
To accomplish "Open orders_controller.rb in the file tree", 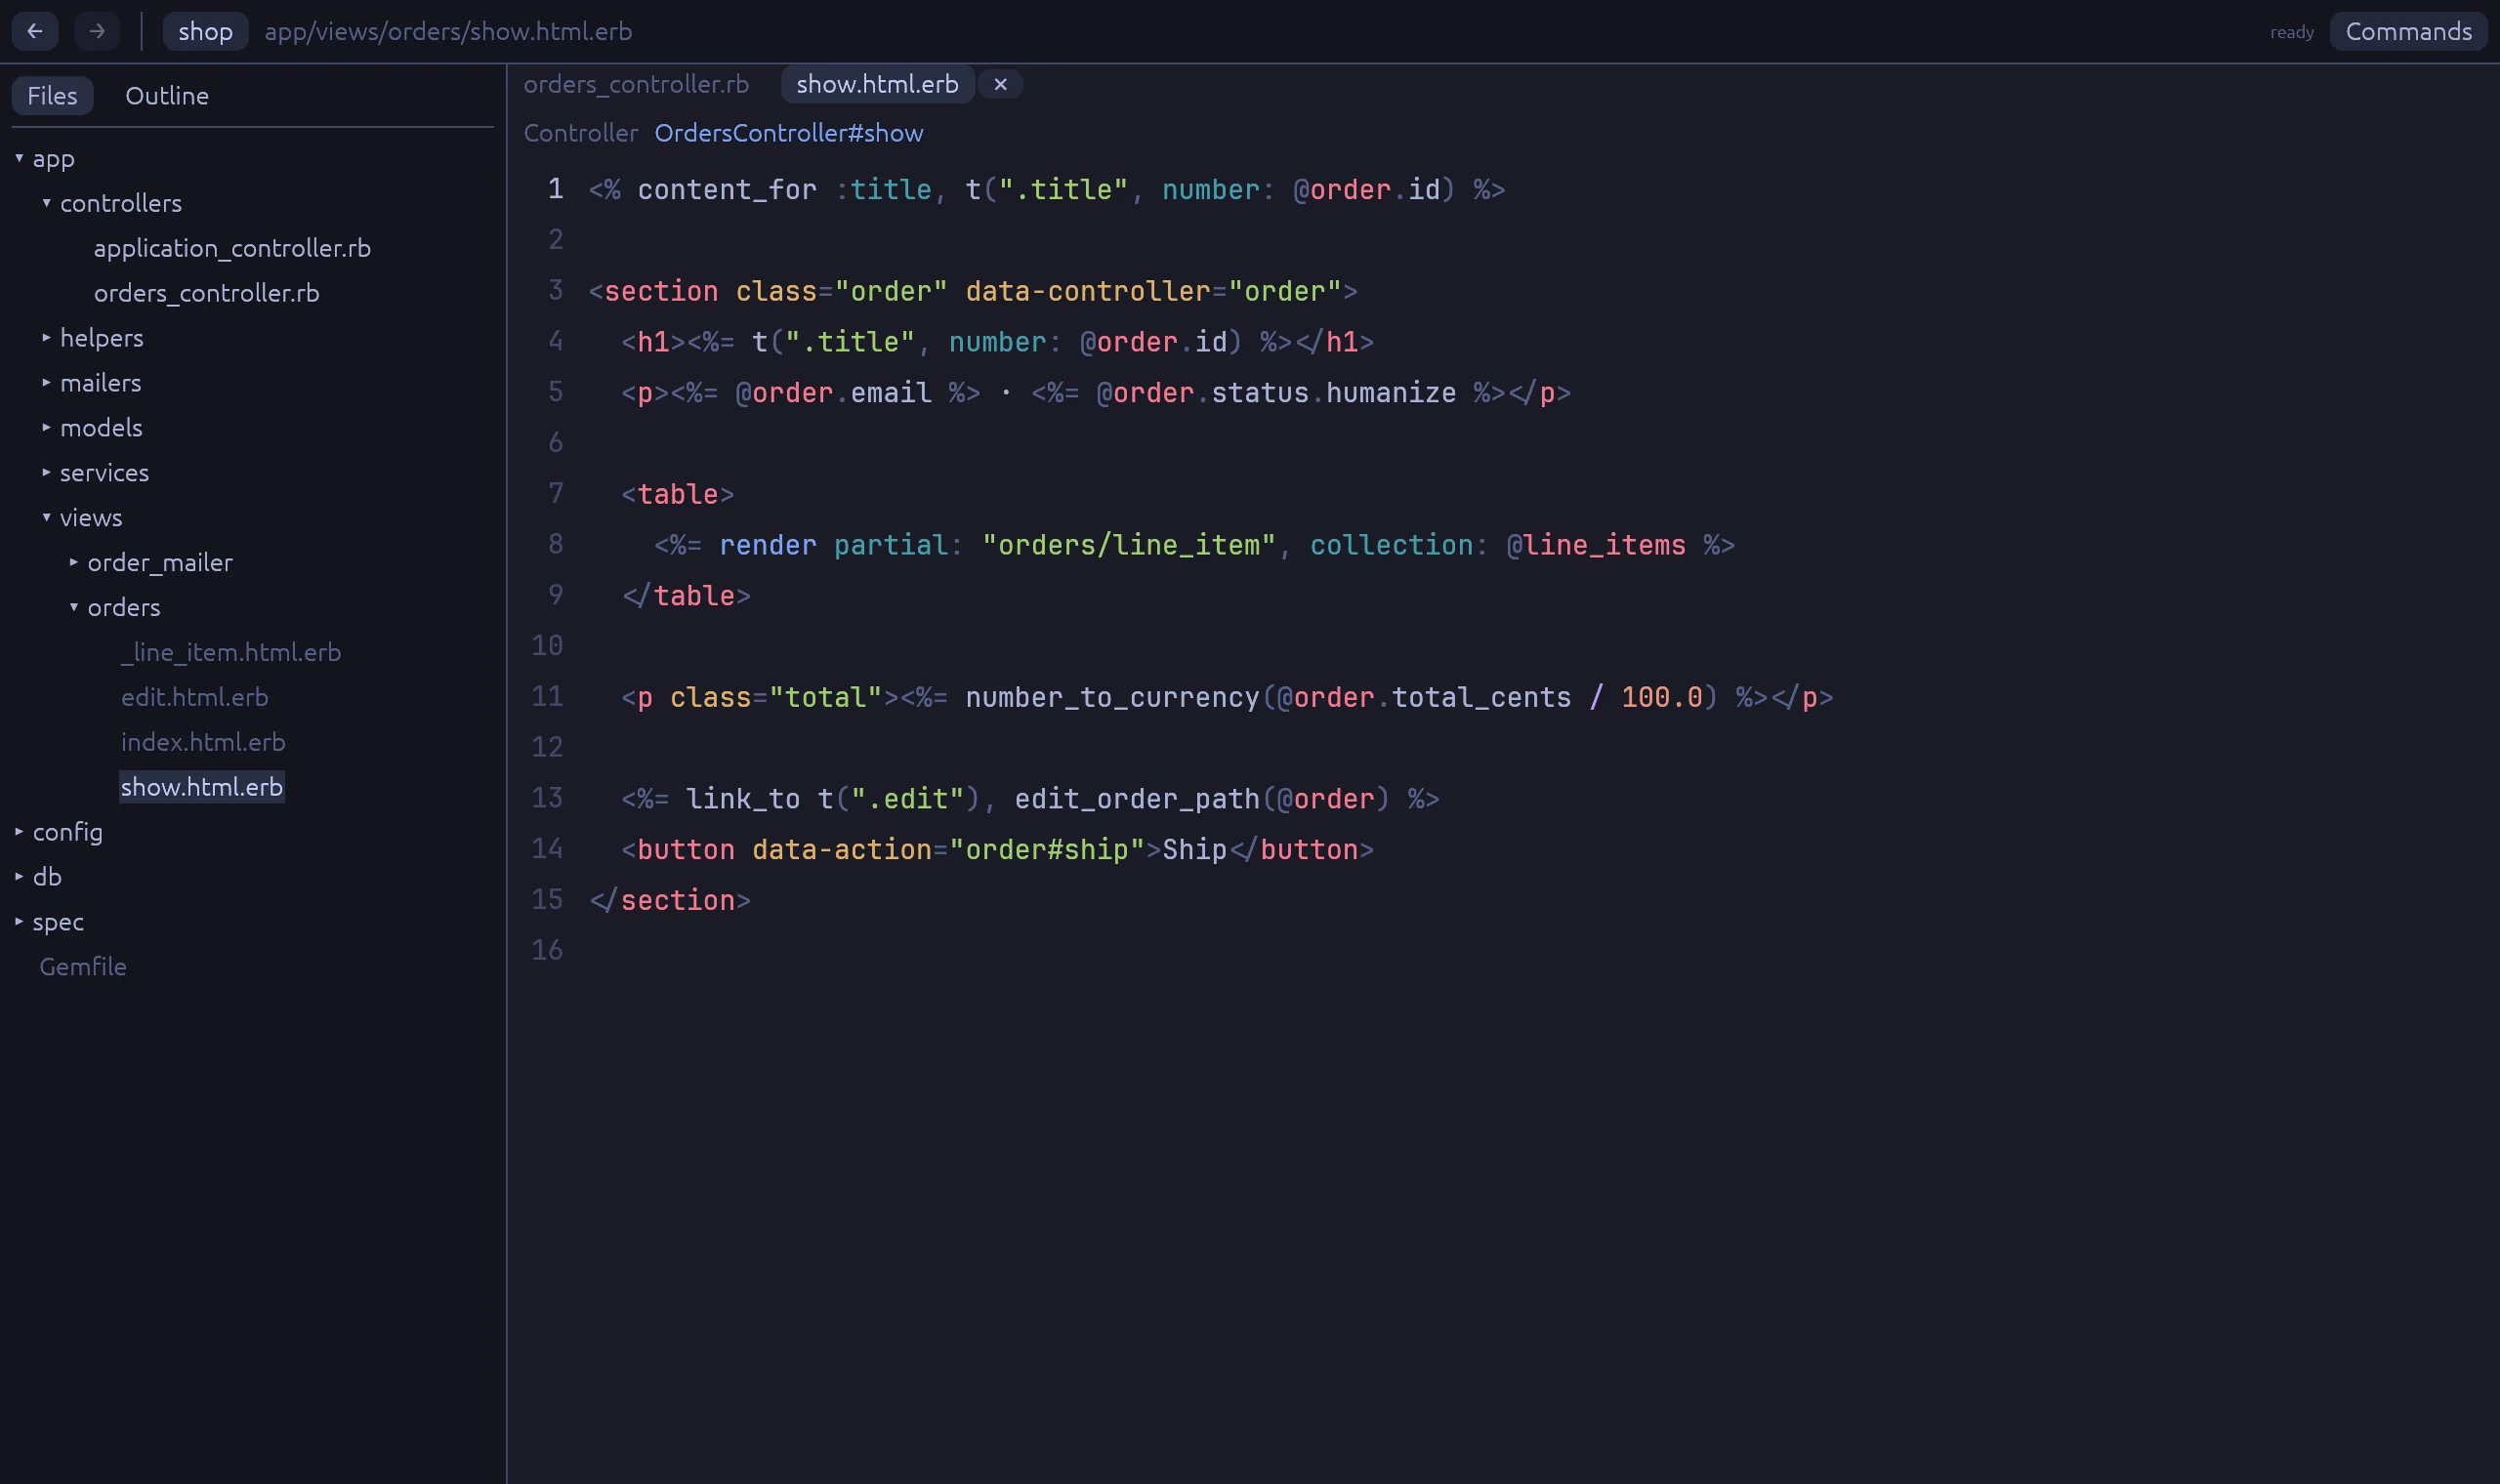I will [207, 293].
